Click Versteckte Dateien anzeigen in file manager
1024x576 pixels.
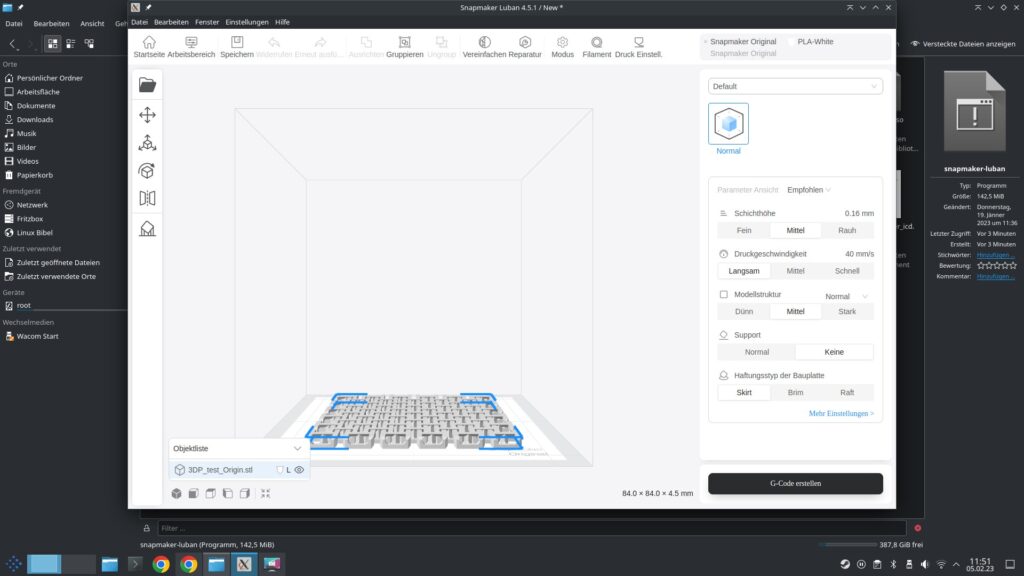click(x=963, y=44)
